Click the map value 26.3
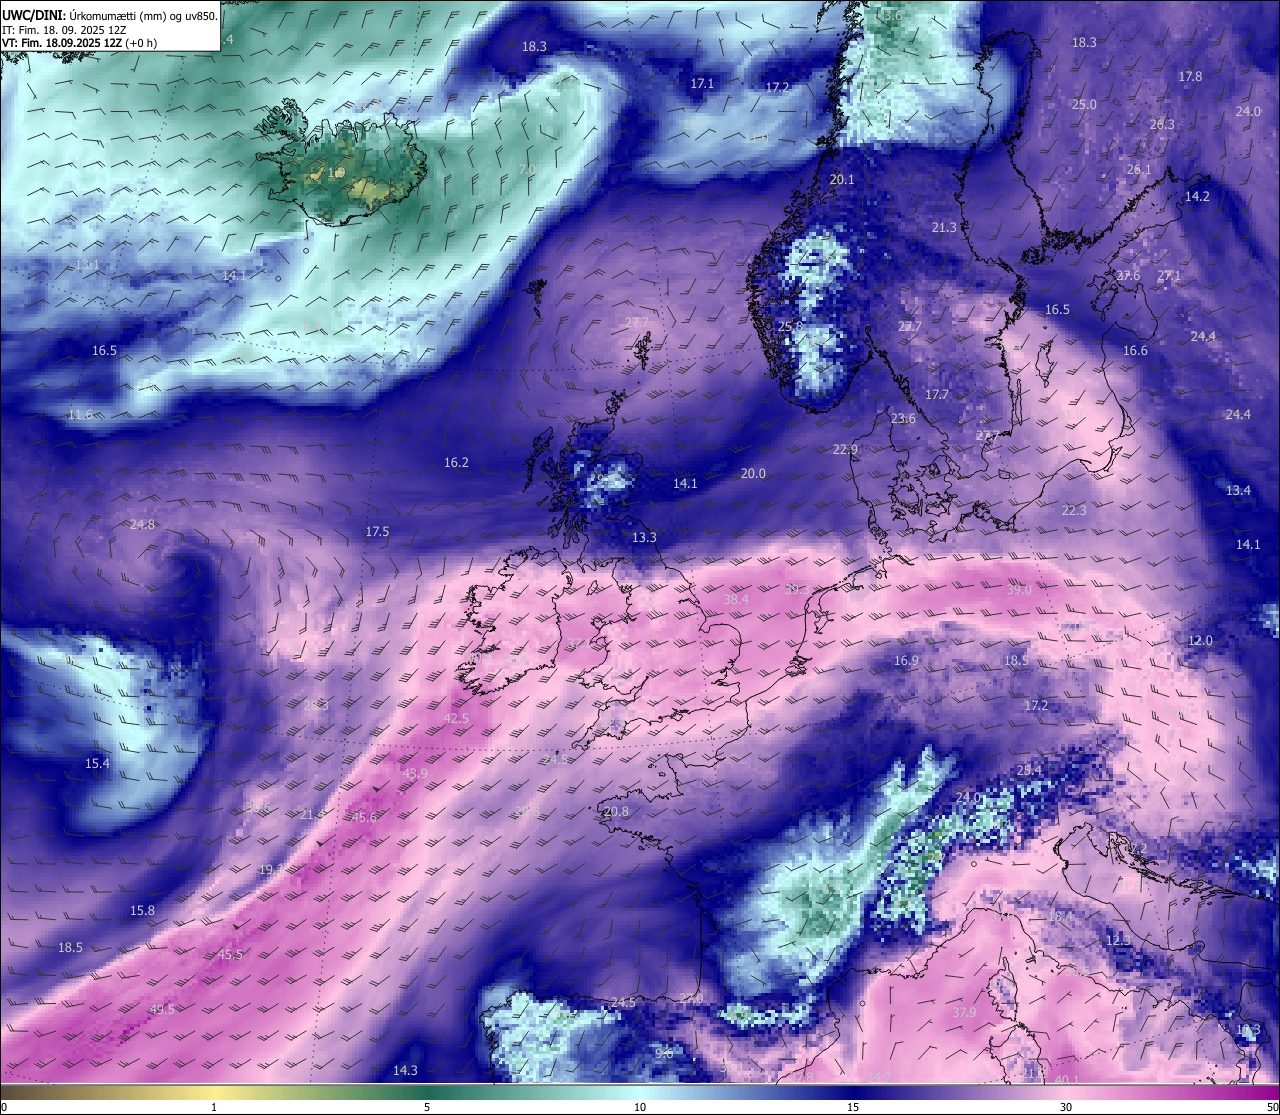 [x=1162, y=125]
